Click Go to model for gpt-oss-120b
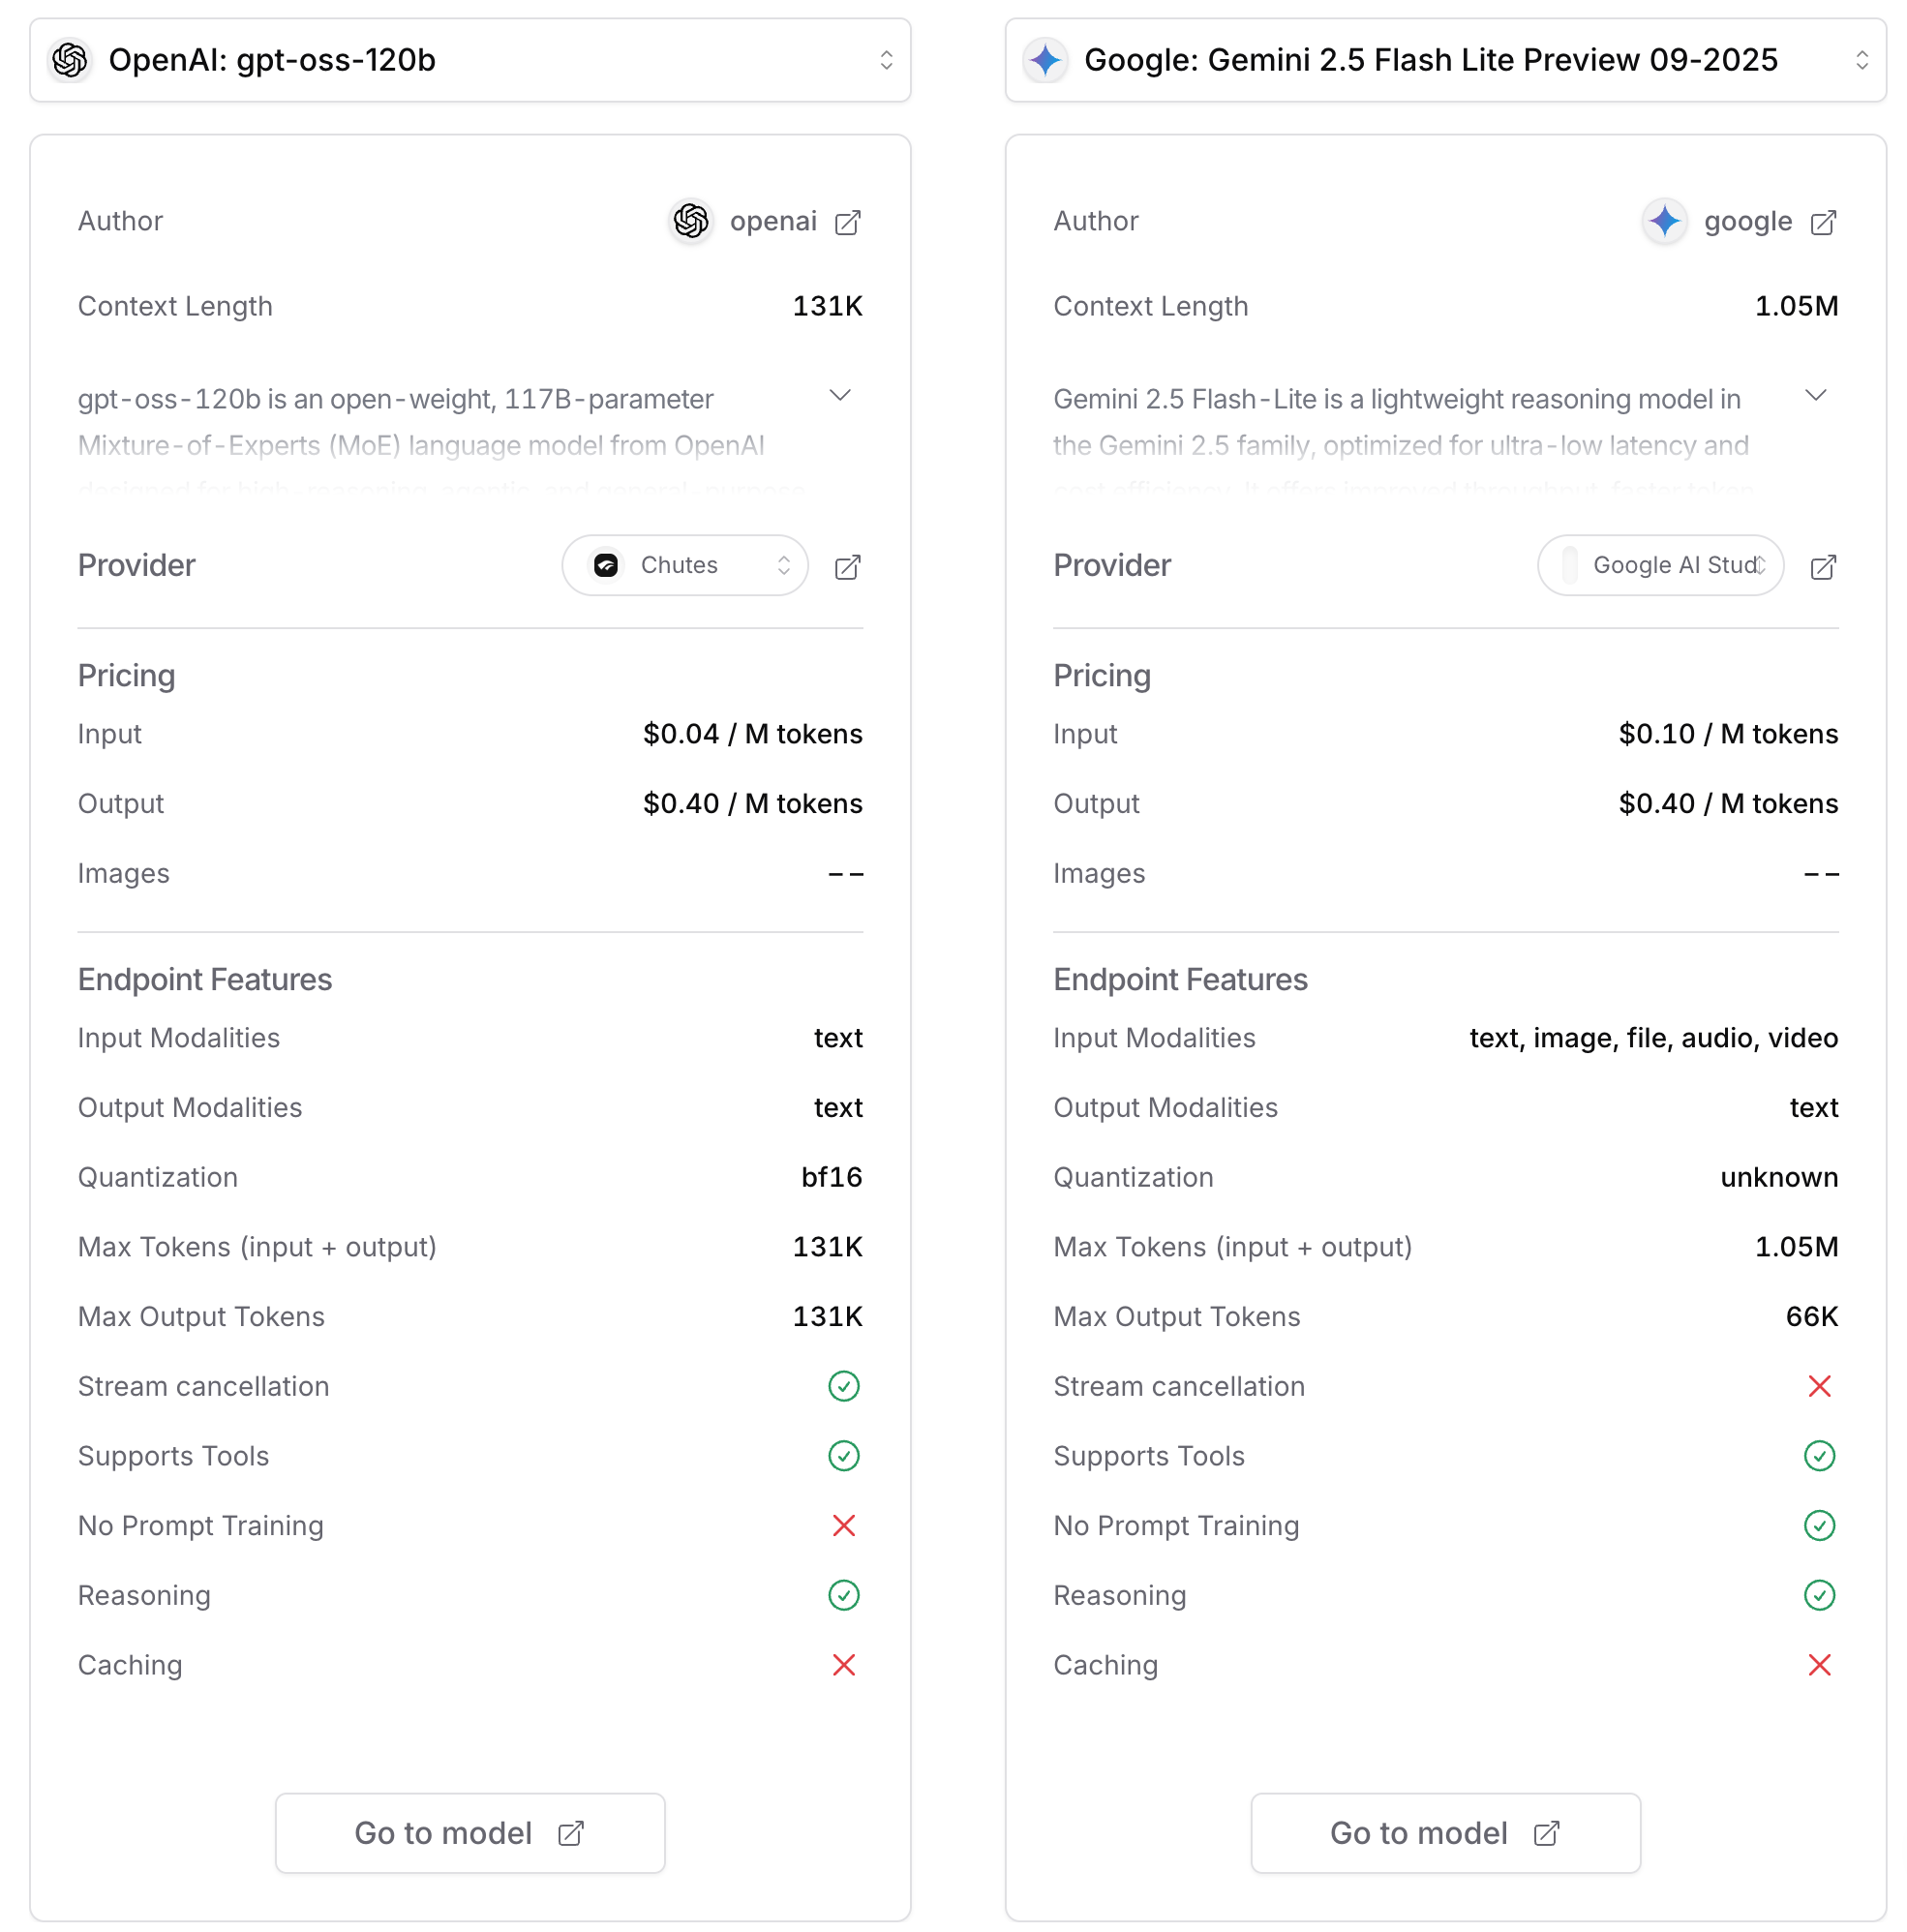Image resolution: width=1907 pixels, height=1932 pixels. click(470, 1832)
